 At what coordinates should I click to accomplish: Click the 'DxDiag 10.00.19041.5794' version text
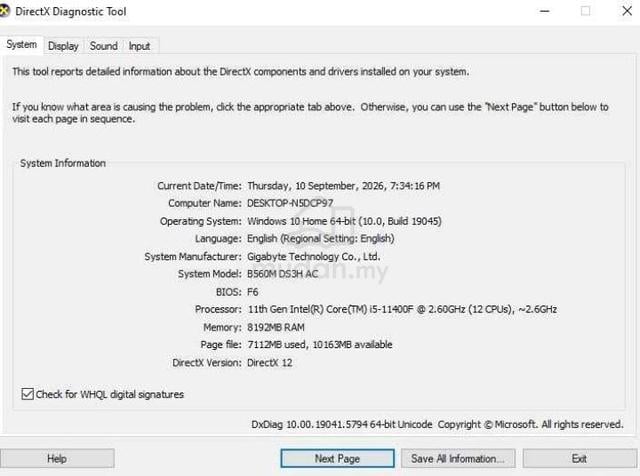(x=310, y=425)
